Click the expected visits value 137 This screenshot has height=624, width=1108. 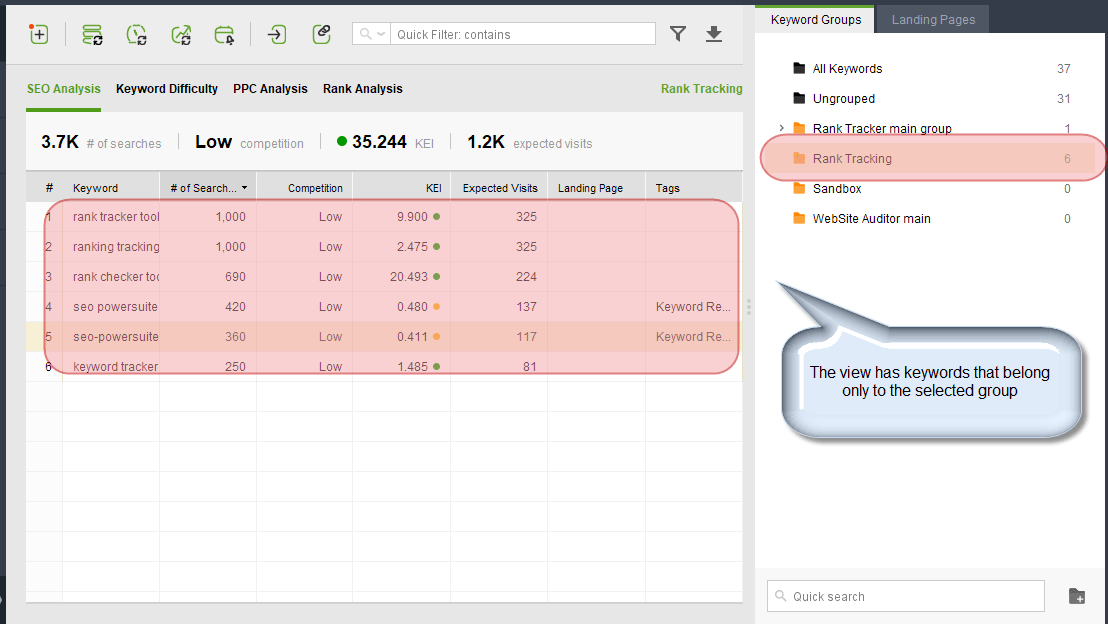[x=526, y=307]
